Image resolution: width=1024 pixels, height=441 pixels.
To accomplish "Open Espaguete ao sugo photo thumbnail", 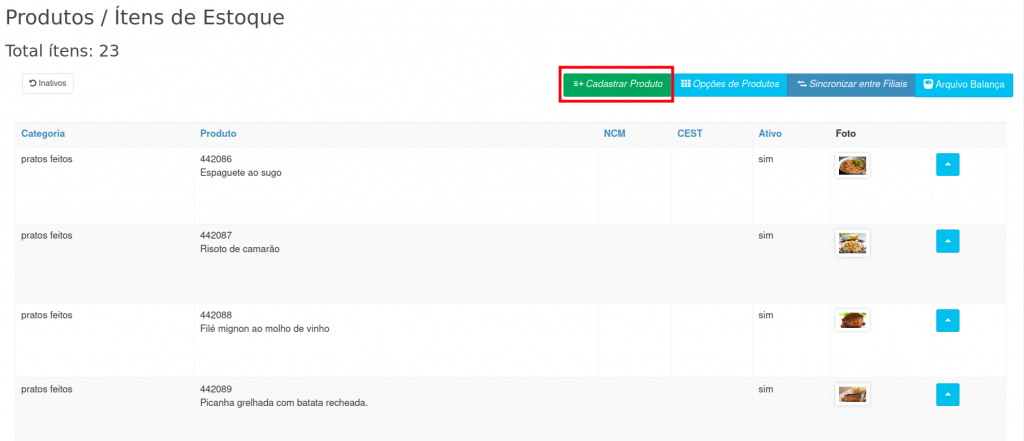I will tap(852, 165).
